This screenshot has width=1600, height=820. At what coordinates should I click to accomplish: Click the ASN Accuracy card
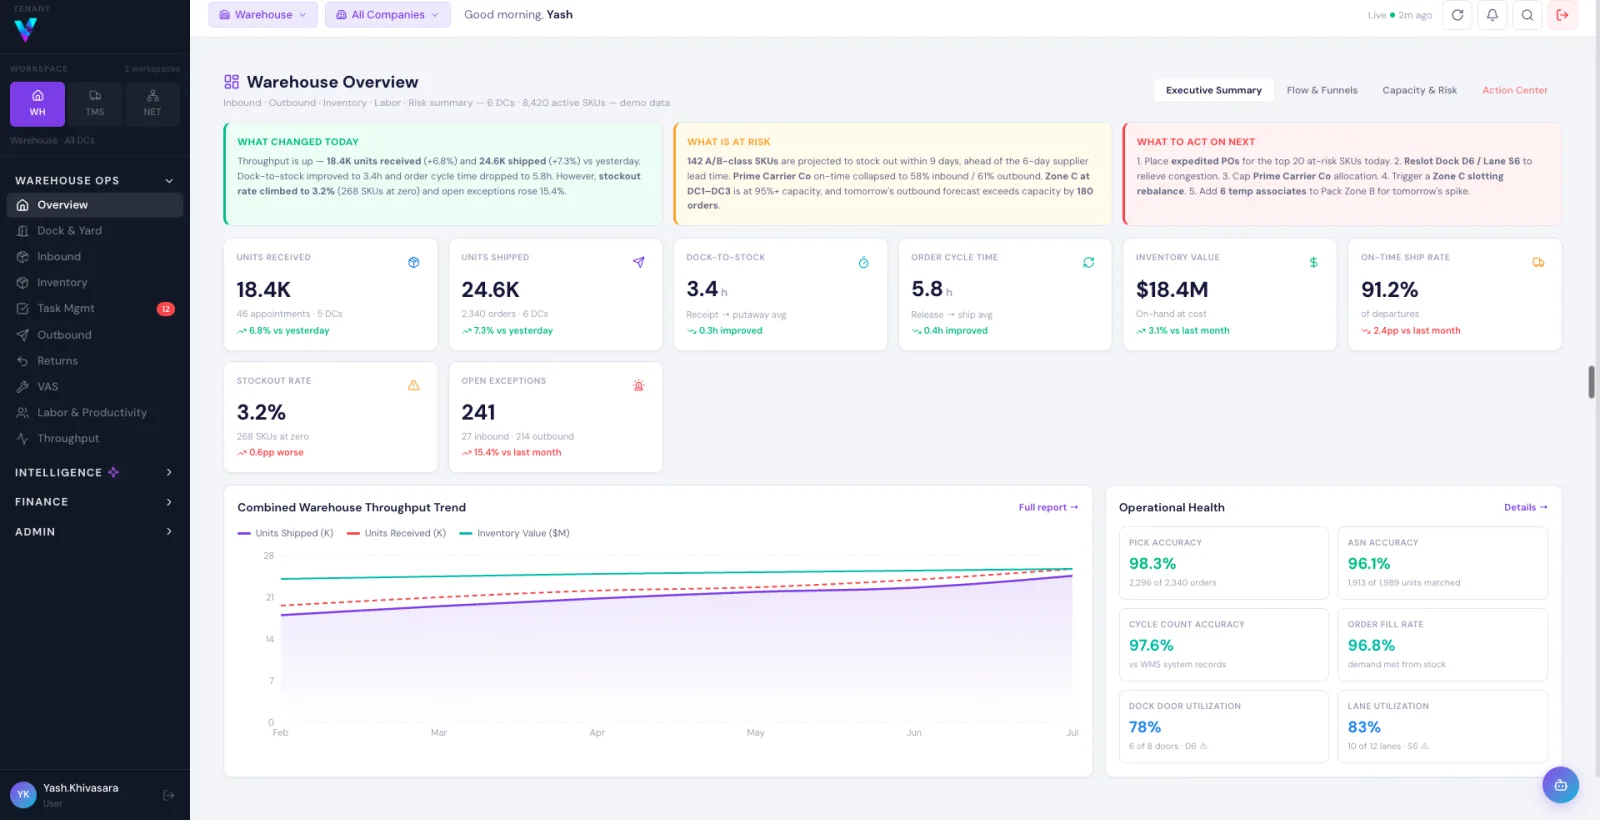[1442, 563]
